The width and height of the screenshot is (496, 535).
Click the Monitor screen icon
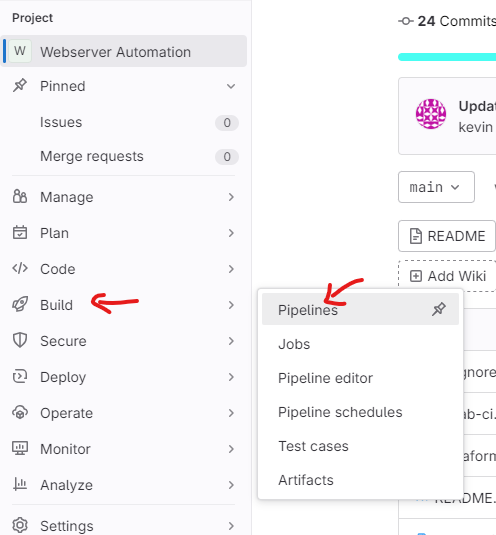tap(20, 448)
